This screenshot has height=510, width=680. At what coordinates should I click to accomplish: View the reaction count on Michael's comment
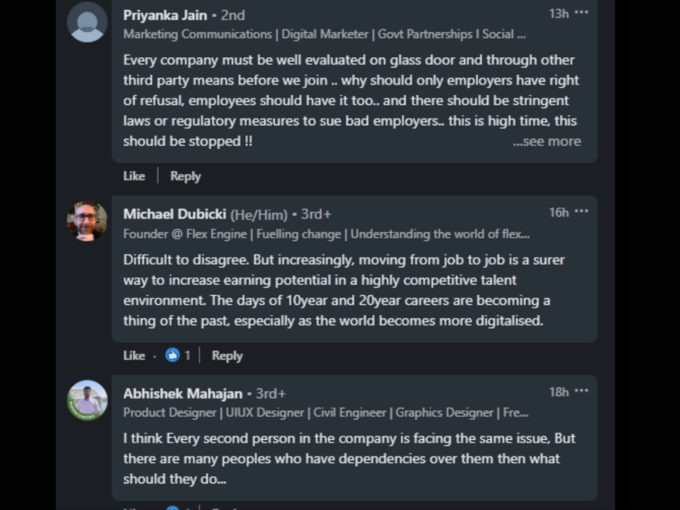click(x=187, y=356)
